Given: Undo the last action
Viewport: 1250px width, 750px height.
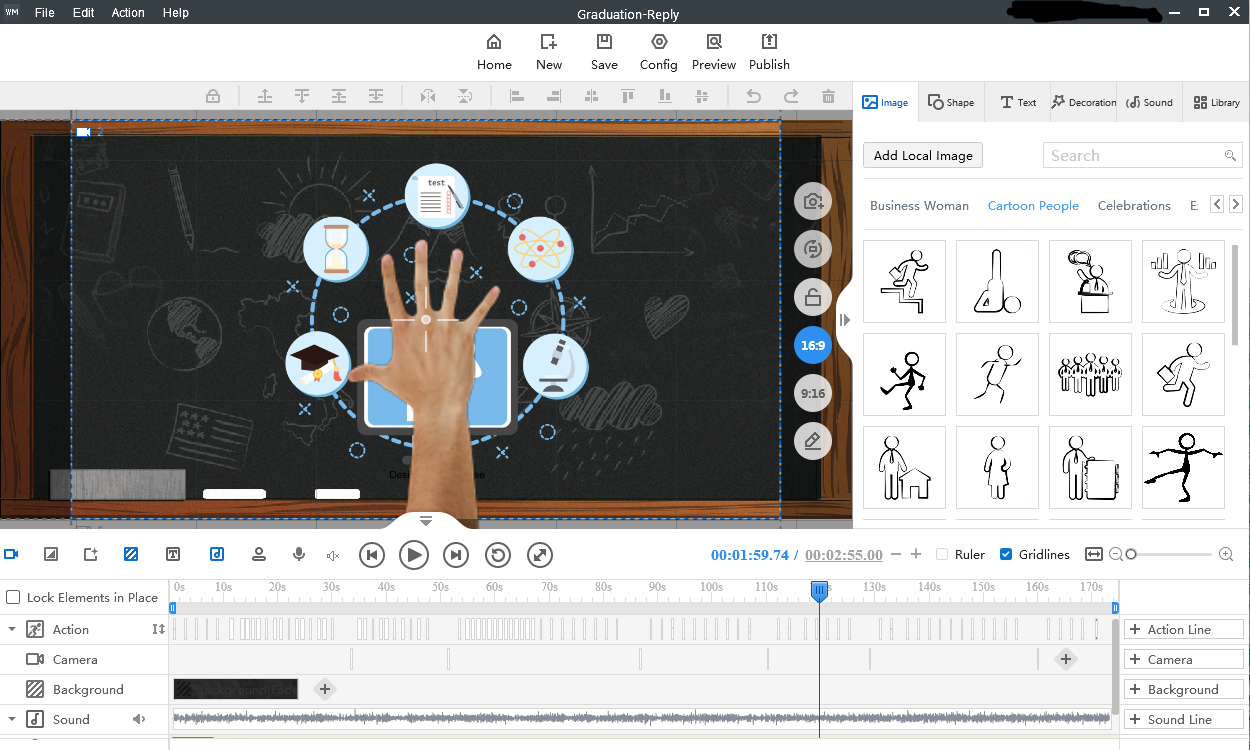Looking at the screenshot, I should pyautogui.click(x=754, y=96).
